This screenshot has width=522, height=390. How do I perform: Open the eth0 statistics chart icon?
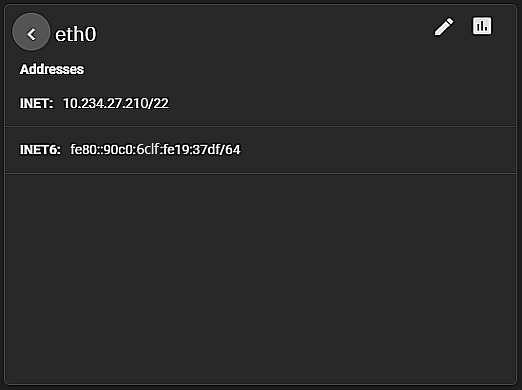482,26
